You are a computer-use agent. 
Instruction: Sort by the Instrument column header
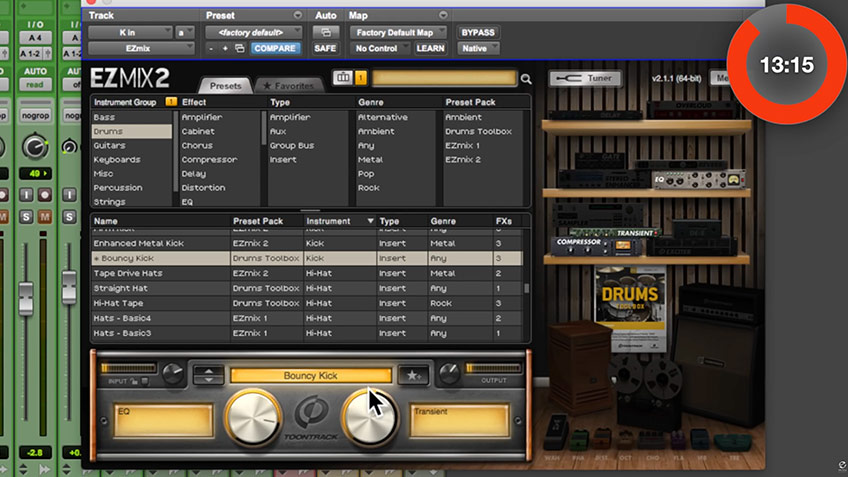tap(339, 221)
